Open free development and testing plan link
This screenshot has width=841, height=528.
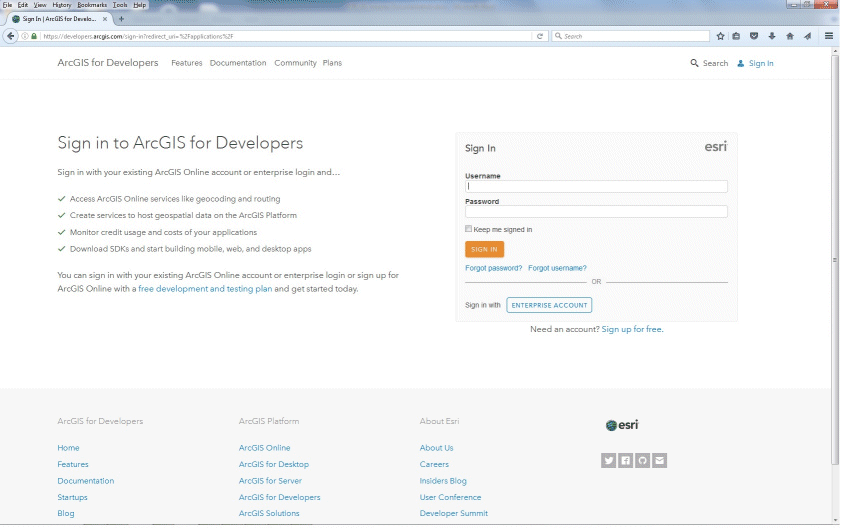click(x=205, y=289)
